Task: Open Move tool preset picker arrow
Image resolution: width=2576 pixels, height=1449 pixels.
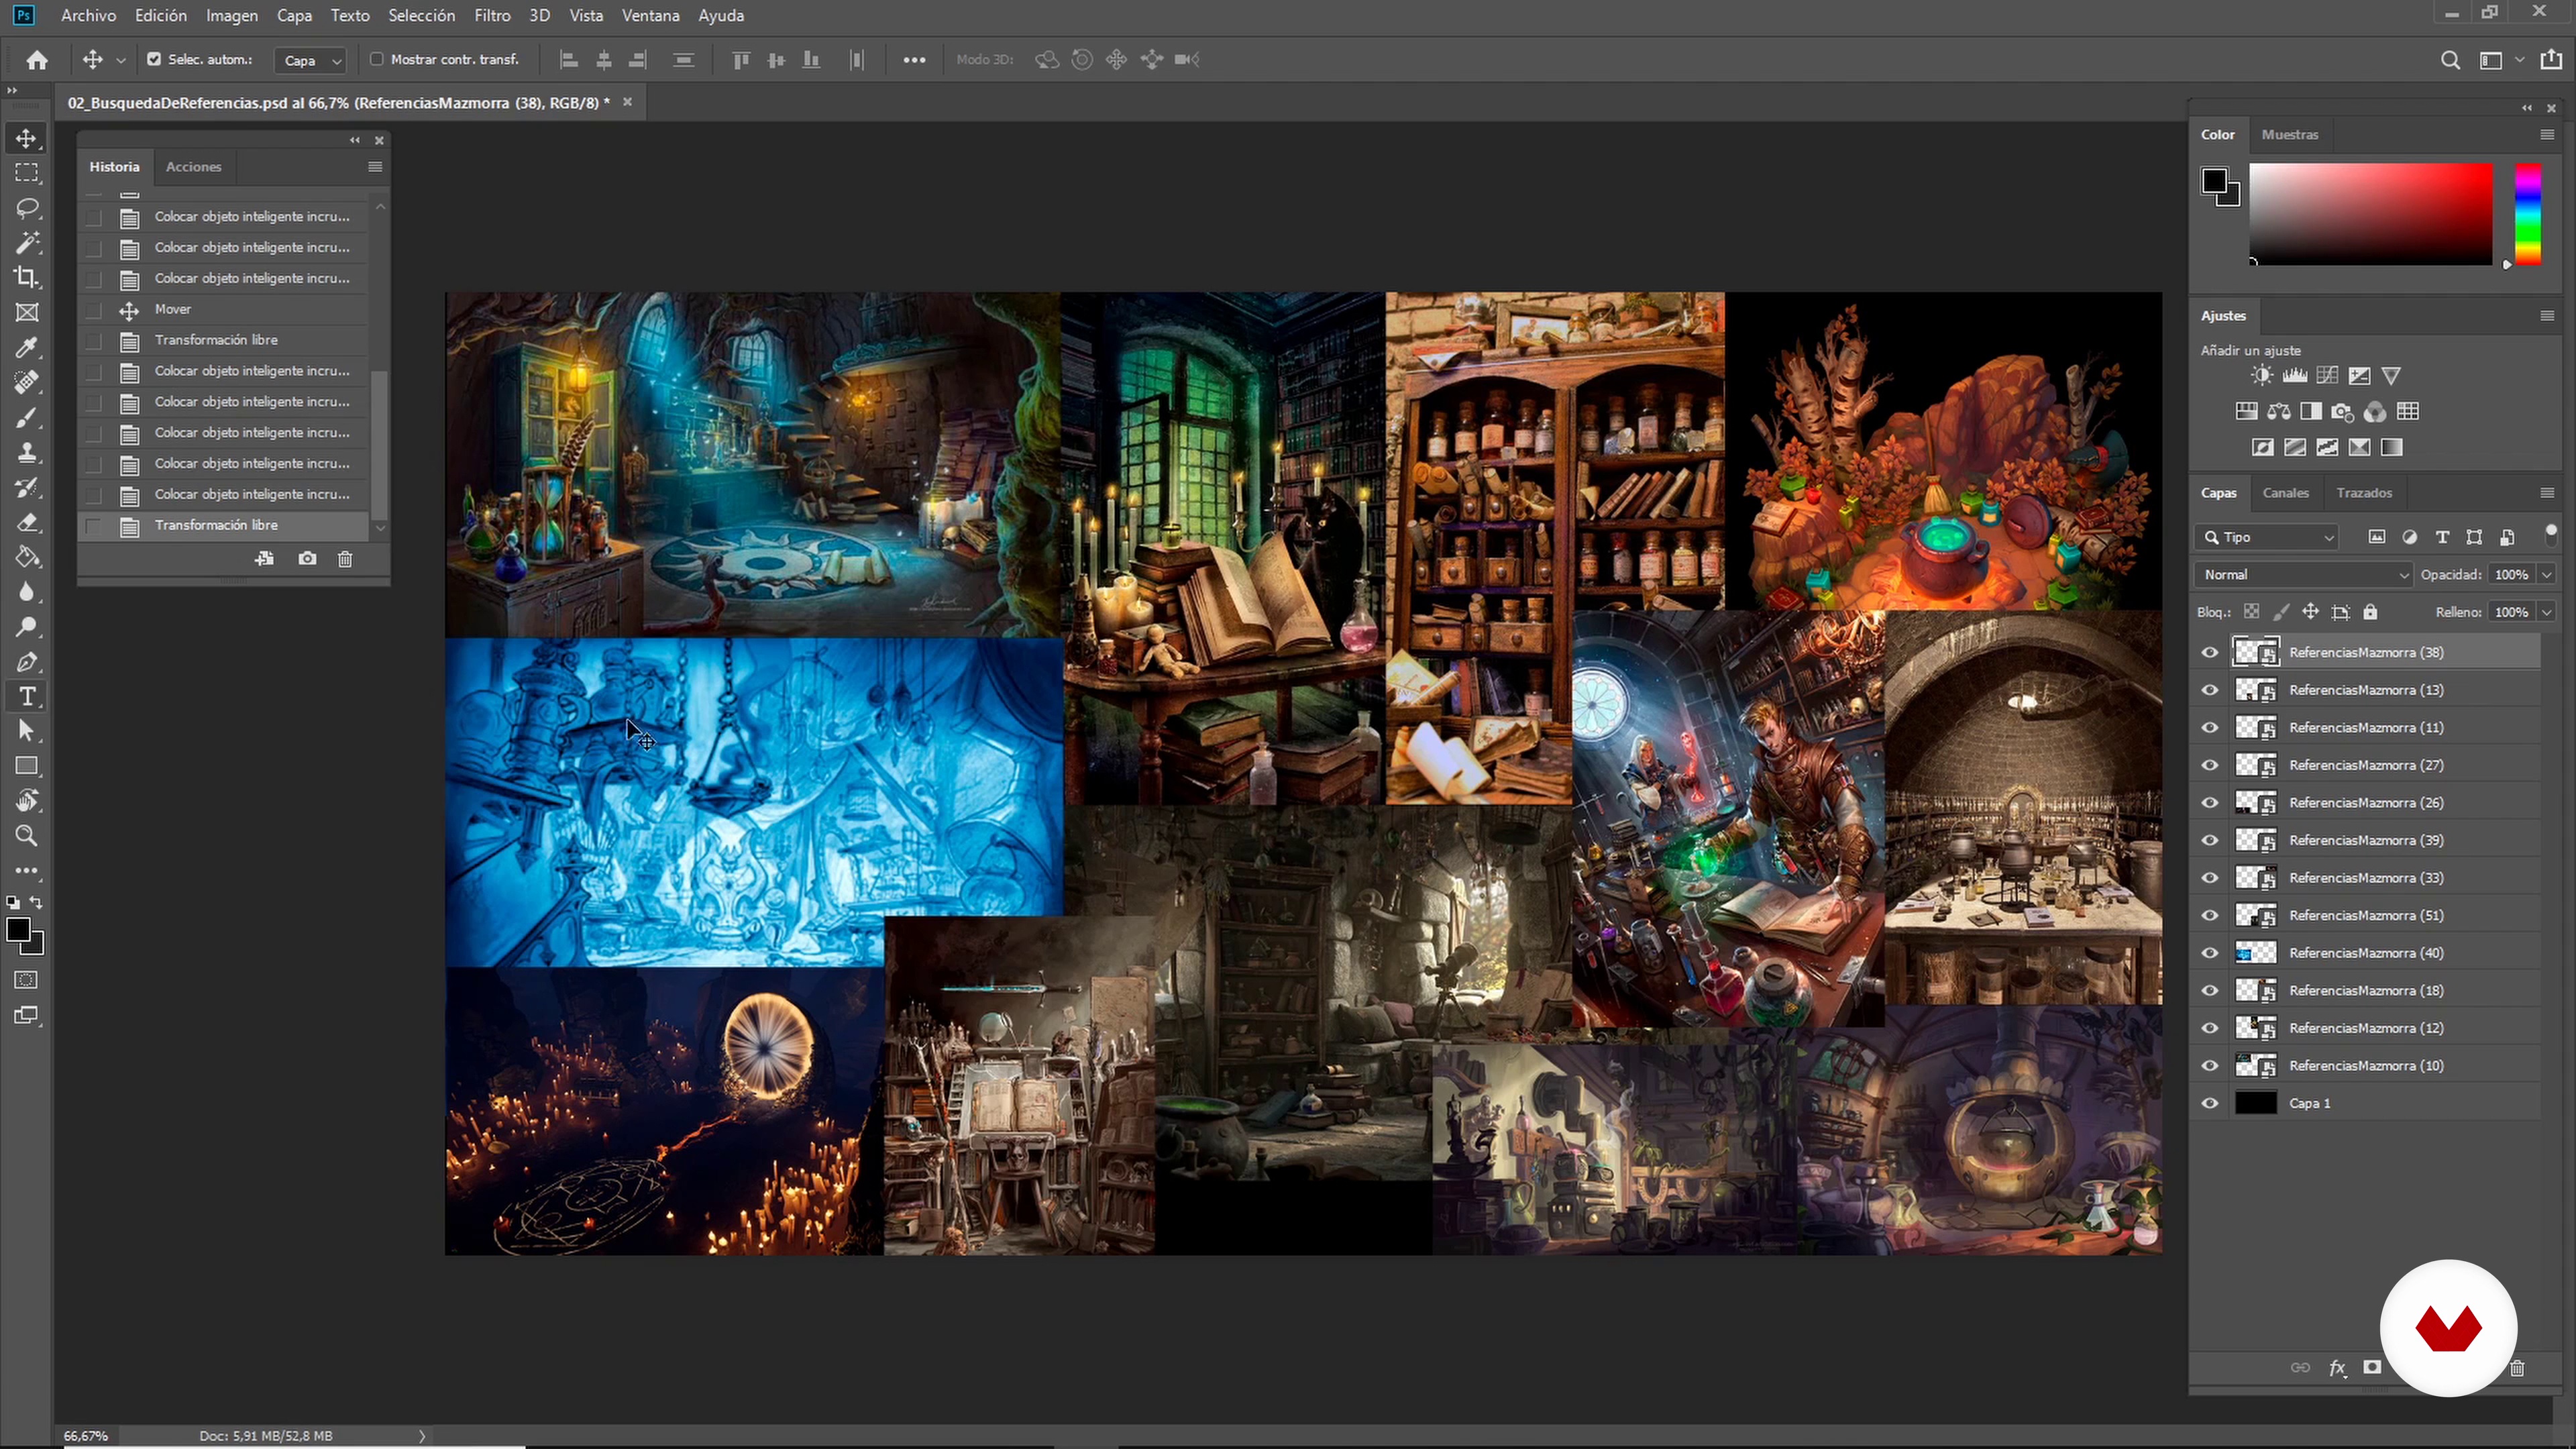Action: point(121,60)
